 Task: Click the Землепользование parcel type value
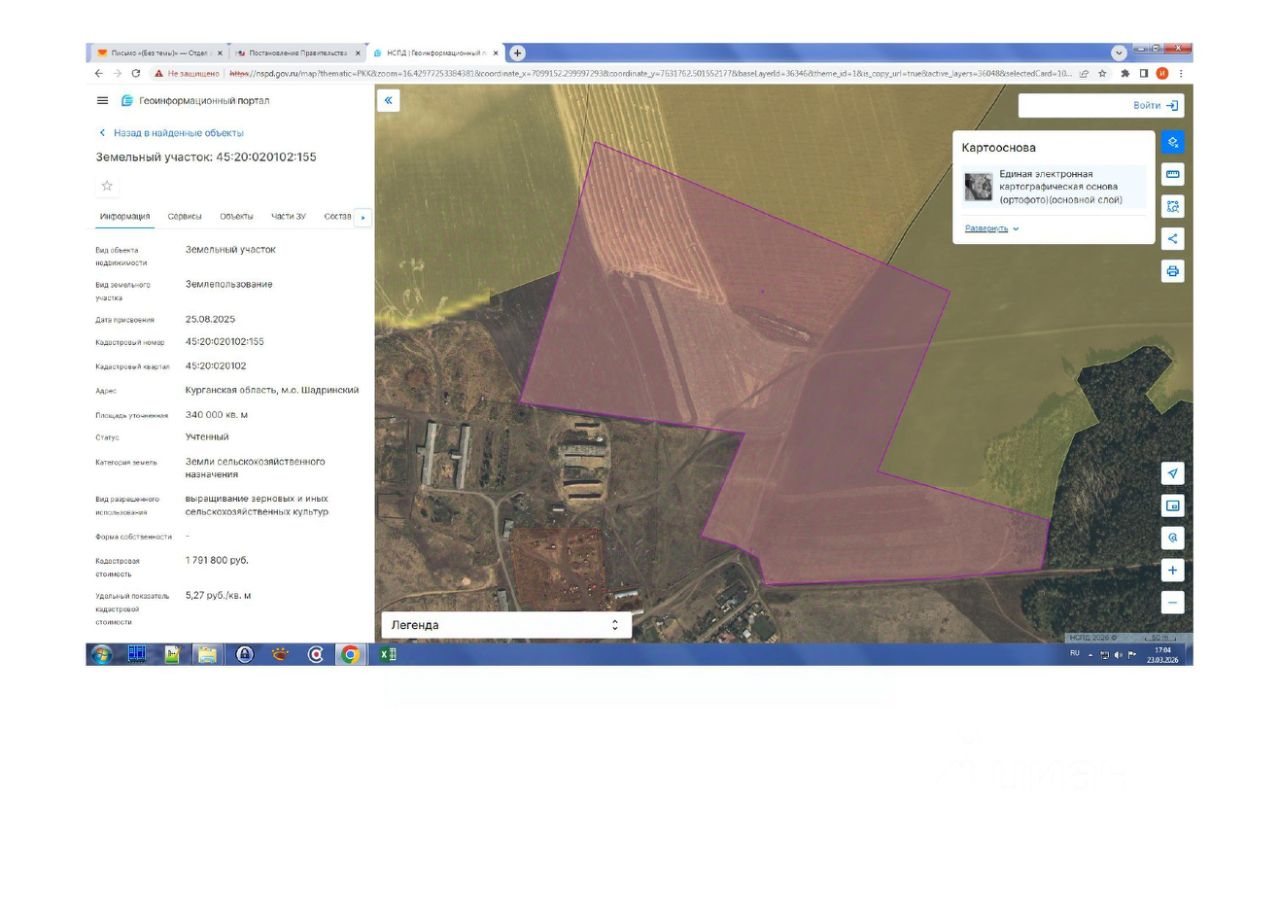[229, 285]
